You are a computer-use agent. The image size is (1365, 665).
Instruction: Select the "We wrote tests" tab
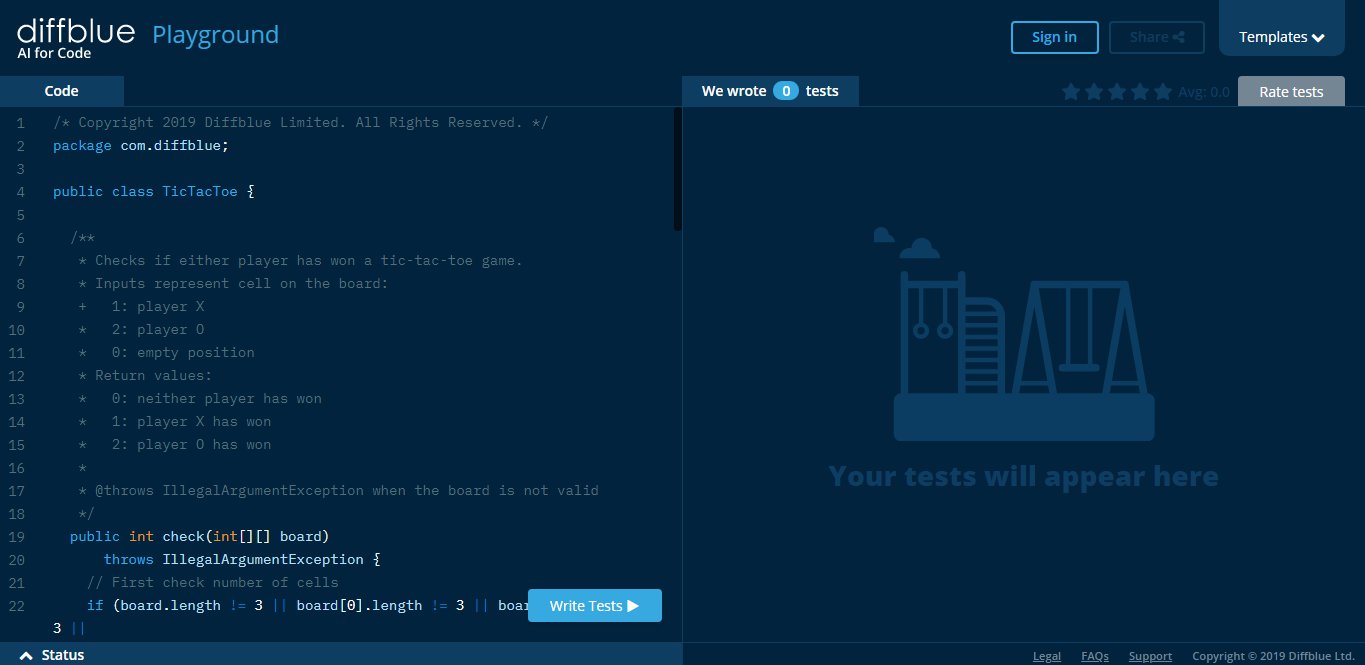tap(770, 90)
